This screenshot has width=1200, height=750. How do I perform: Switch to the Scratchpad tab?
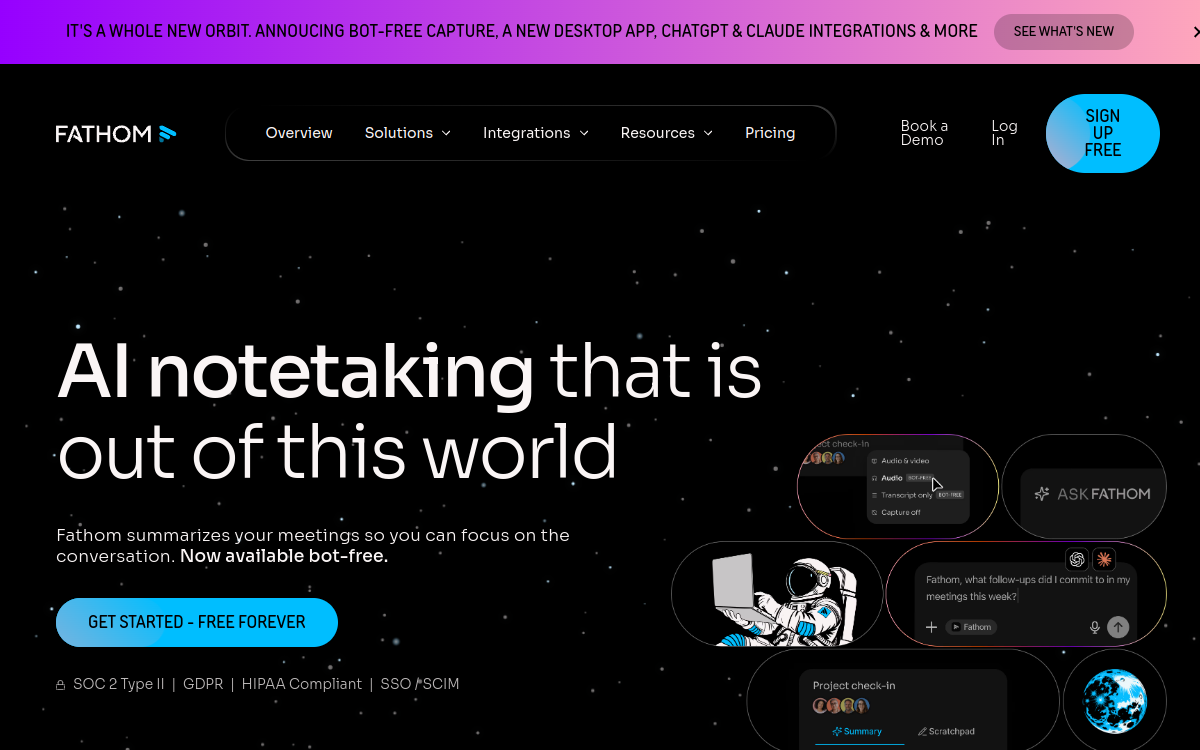tap(946, 732)
